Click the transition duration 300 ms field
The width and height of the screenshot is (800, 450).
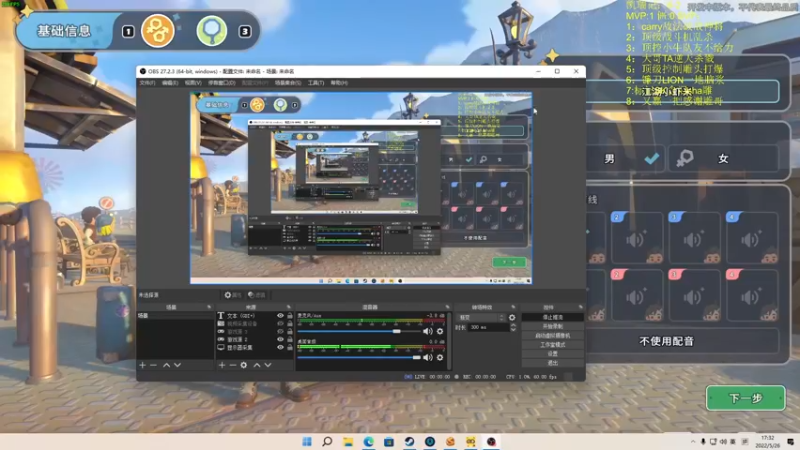point(488,328)
